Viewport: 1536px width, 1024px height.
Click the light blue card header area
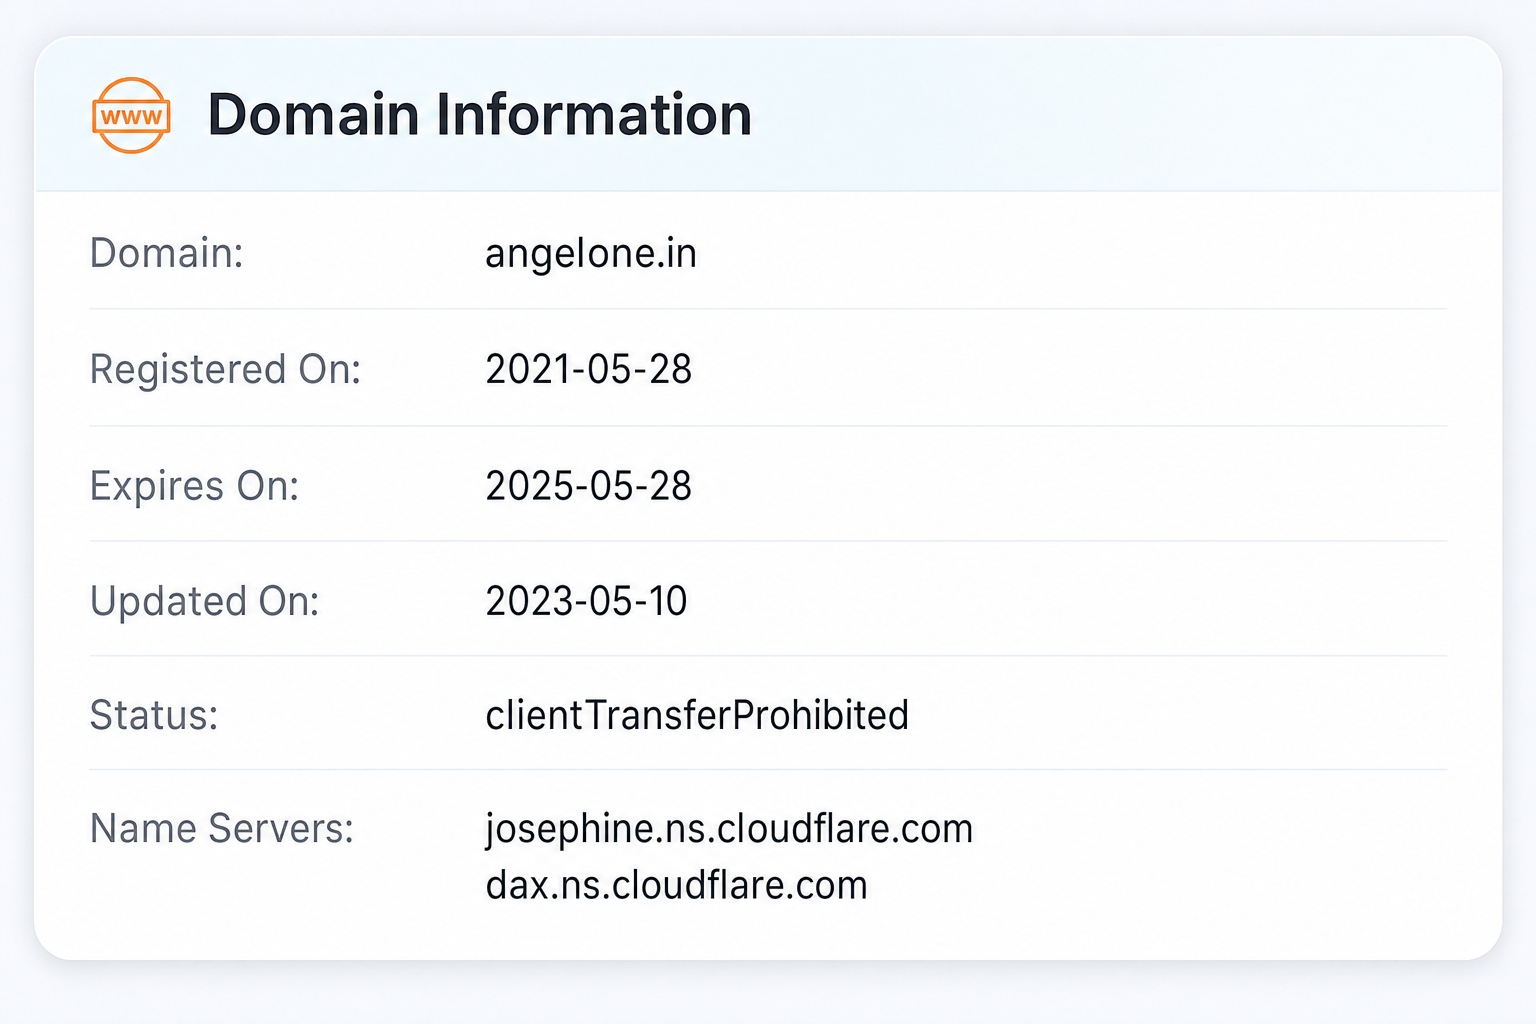click(768, 114)
